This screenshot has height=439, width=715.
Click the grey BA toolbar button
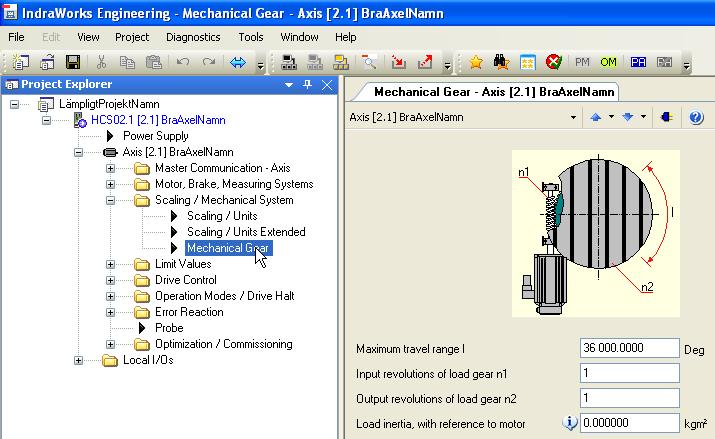[664, 62]
